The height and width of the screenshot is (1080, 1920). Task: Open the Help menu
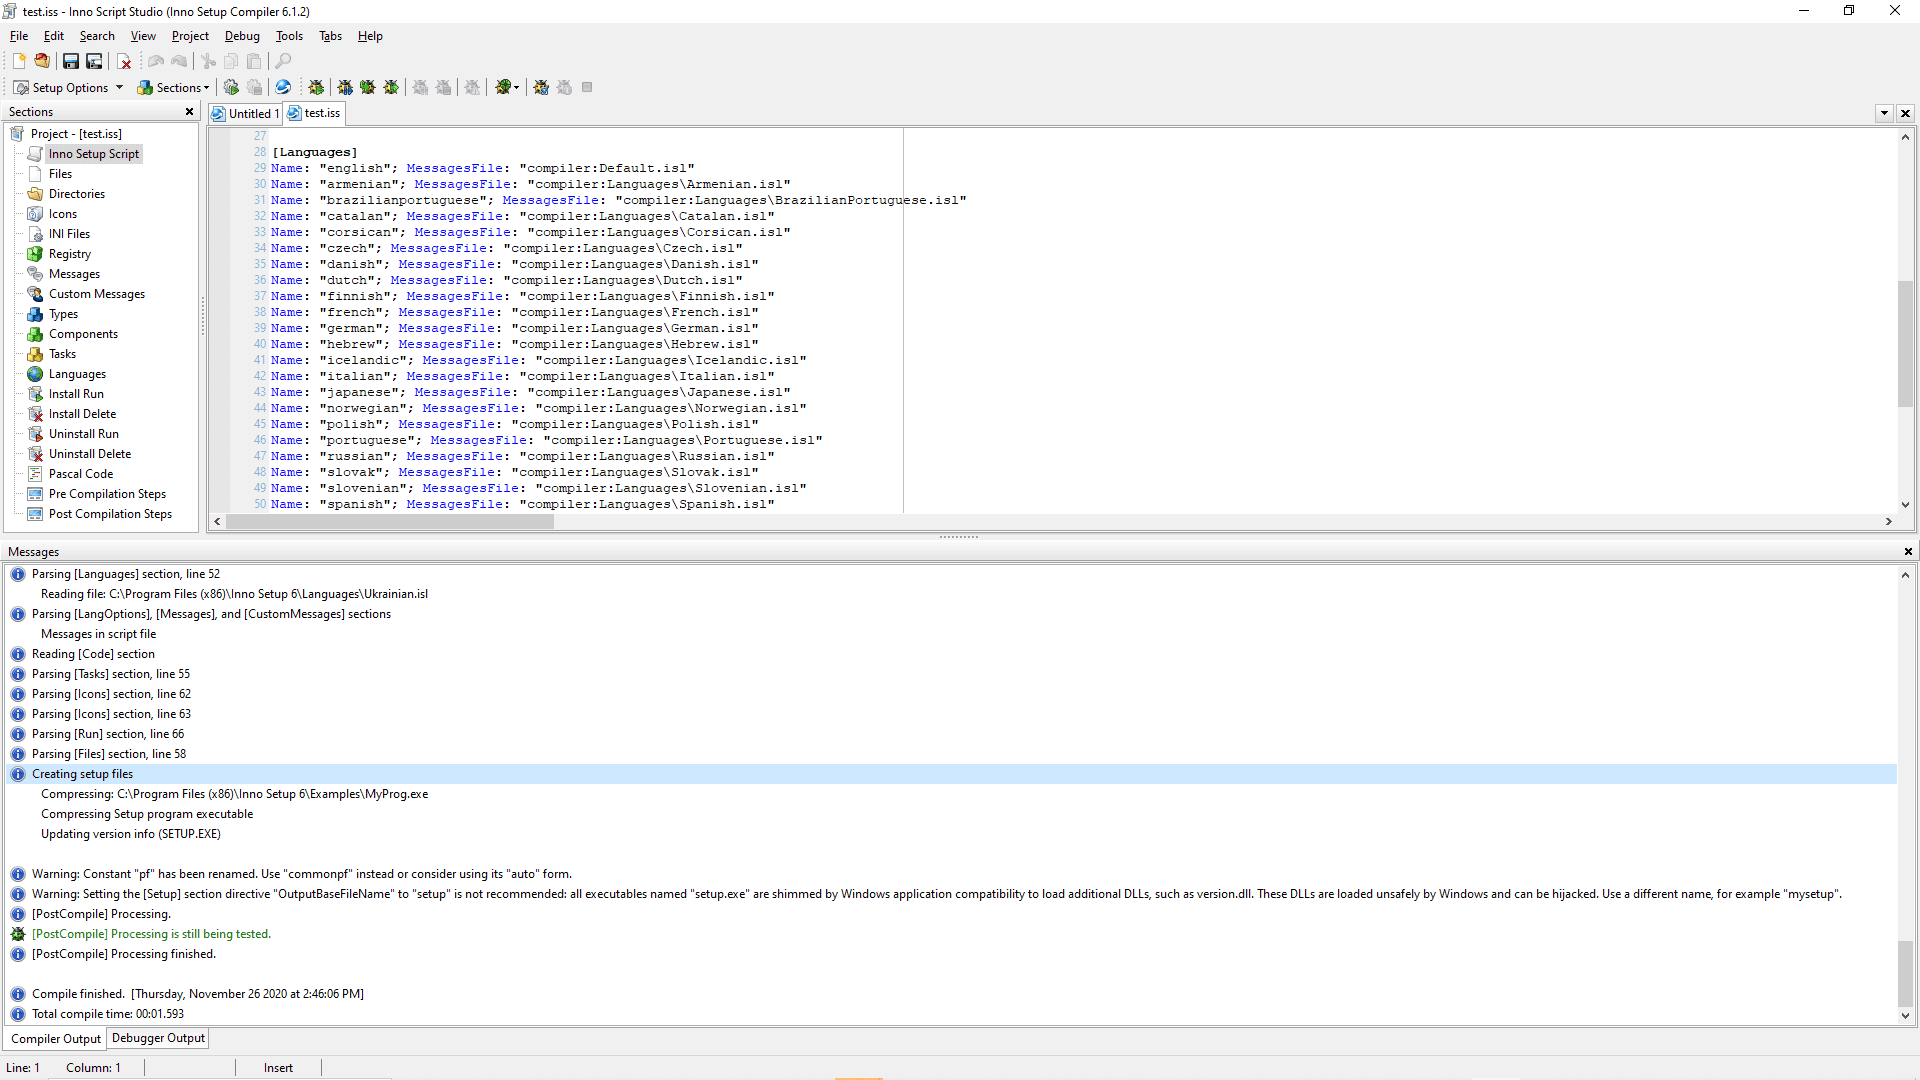coord(370,36)
